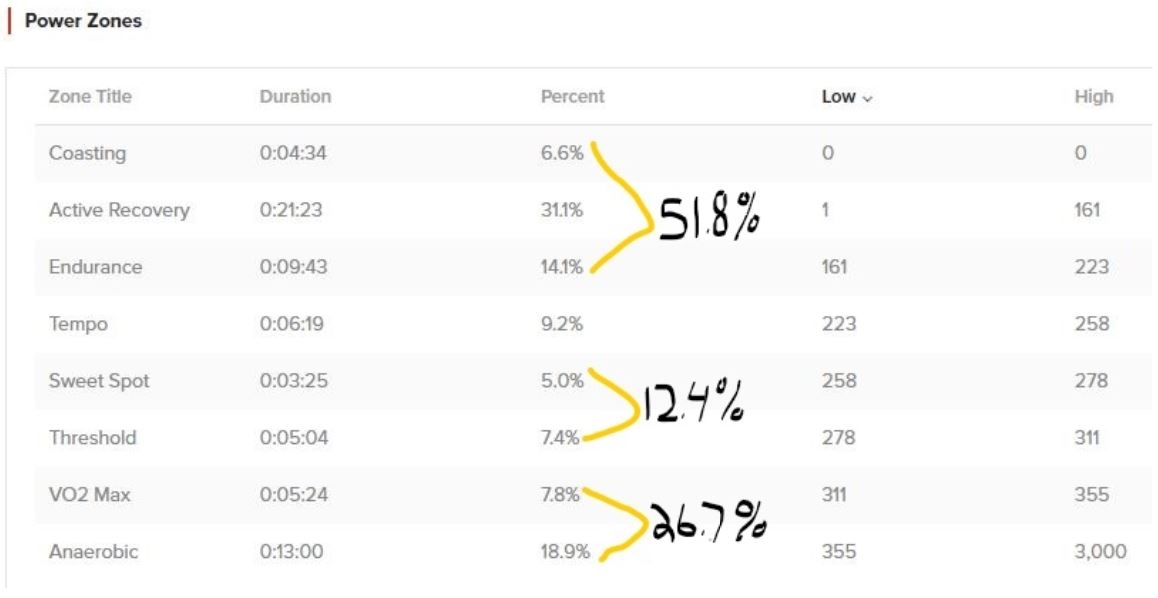Sort table by Duration column
Viewport: 1158px width, 598px height.
tap(295, 97)
